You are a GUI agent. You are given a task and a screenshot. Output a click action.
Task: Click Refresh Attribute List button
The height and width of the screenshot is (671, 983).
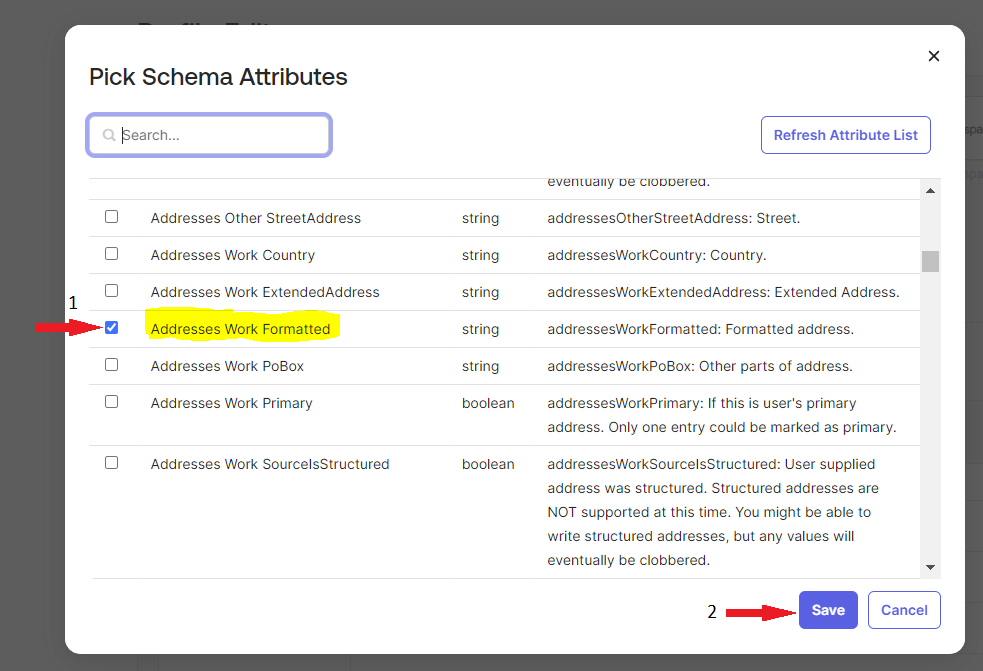click(845, 134)
